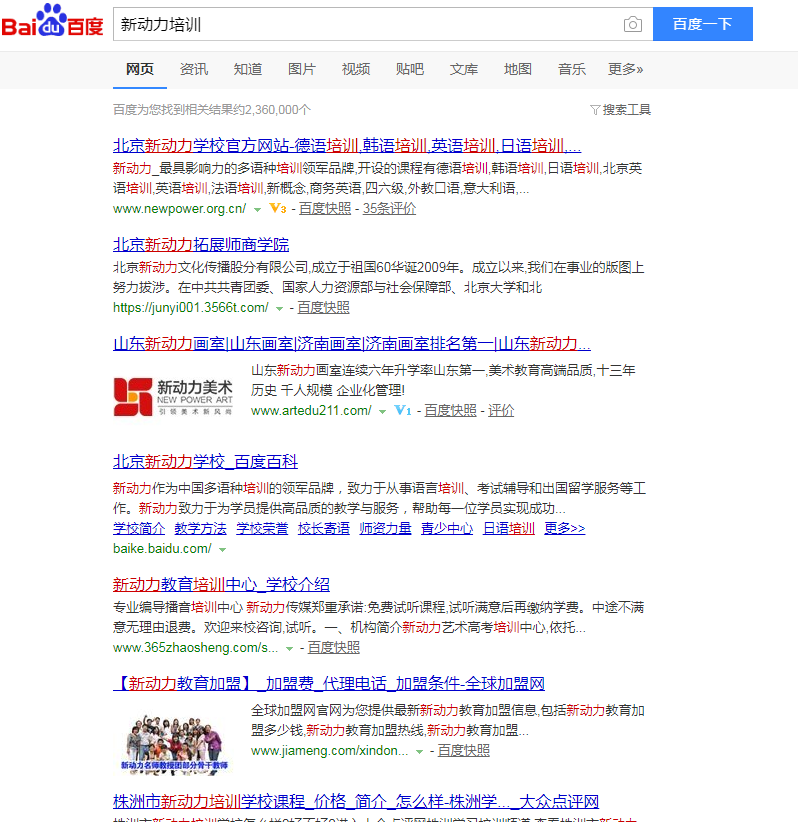The width and height of the screenshot is (798, 822).
Task: Click V3 badge on newpower.org.cn result
Action: tap(278, 209)
